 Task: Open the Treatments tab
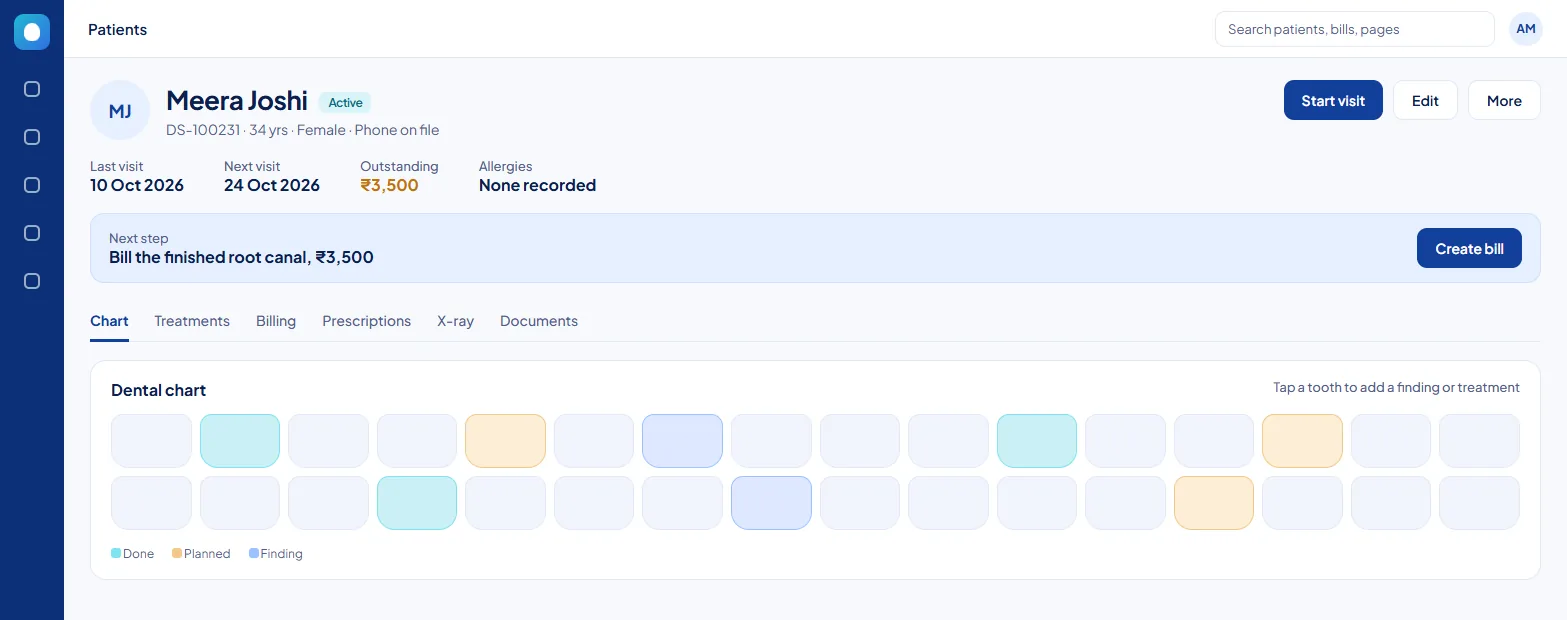pyautogui.click(x=192, y=321)
